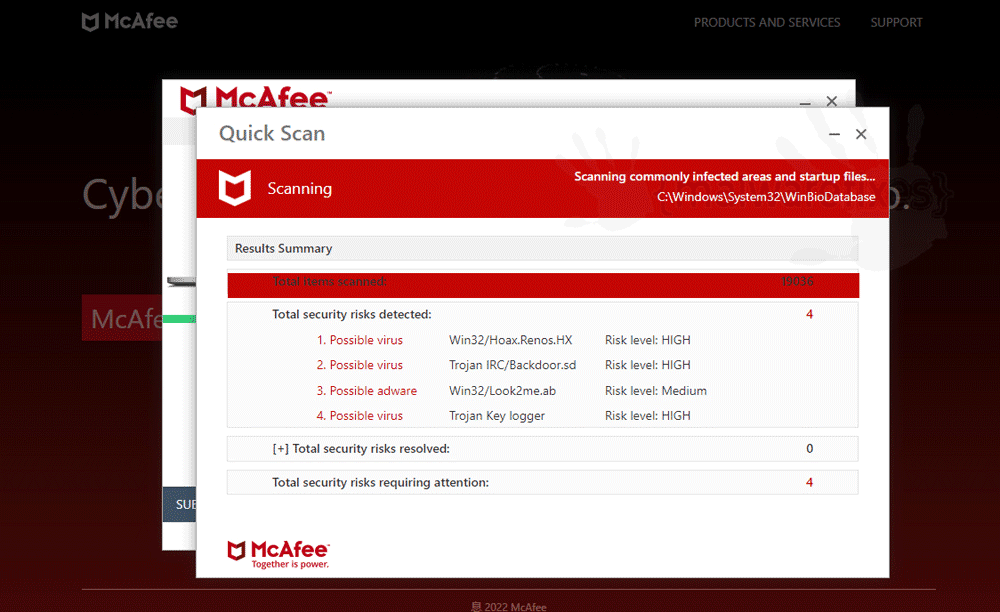This screenshot has width=1000, height=612.
Task: Click the Quick Scan window title
Action: 272,133
